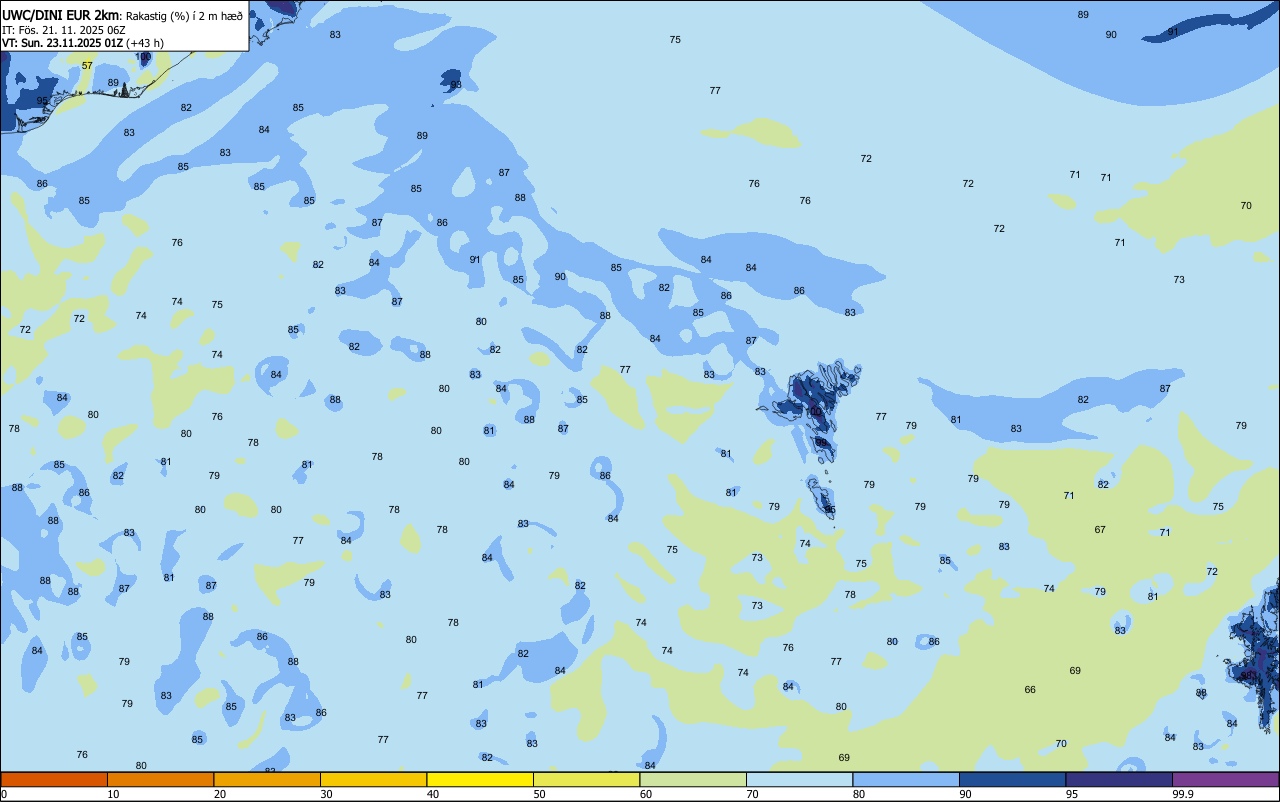
Task: Click the legend scale label '20'
Action: [220, 794]
